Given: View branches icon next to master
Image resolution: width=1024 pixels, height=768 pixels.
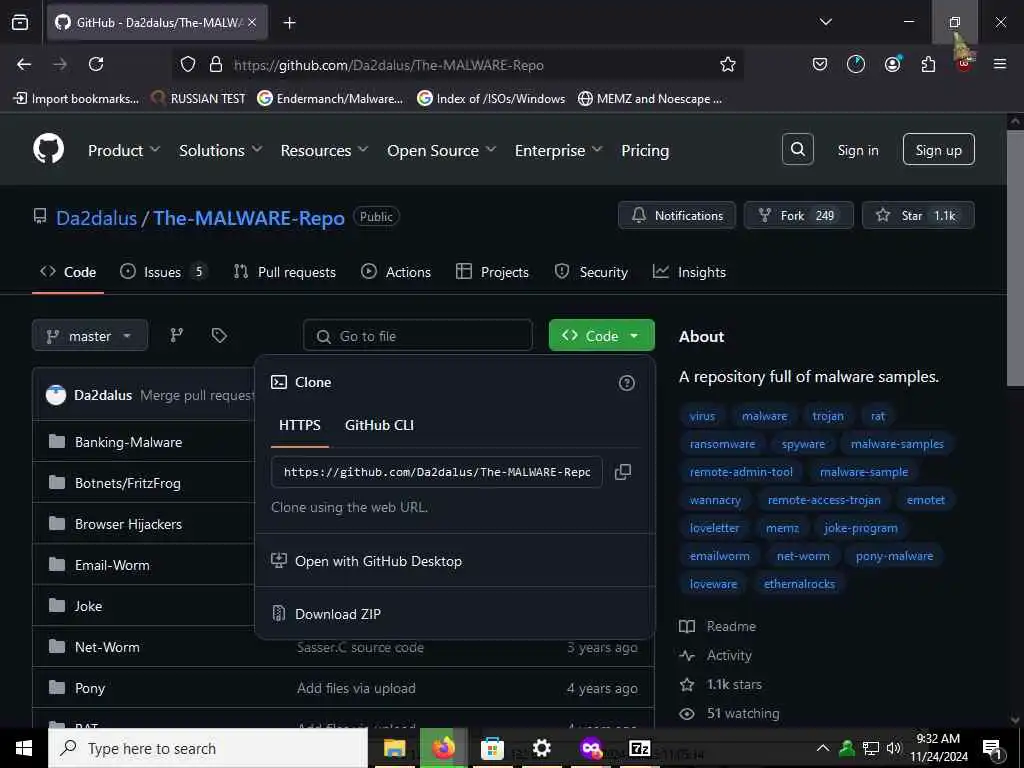Looking at the screenshot, I should [x=176, y=336].
